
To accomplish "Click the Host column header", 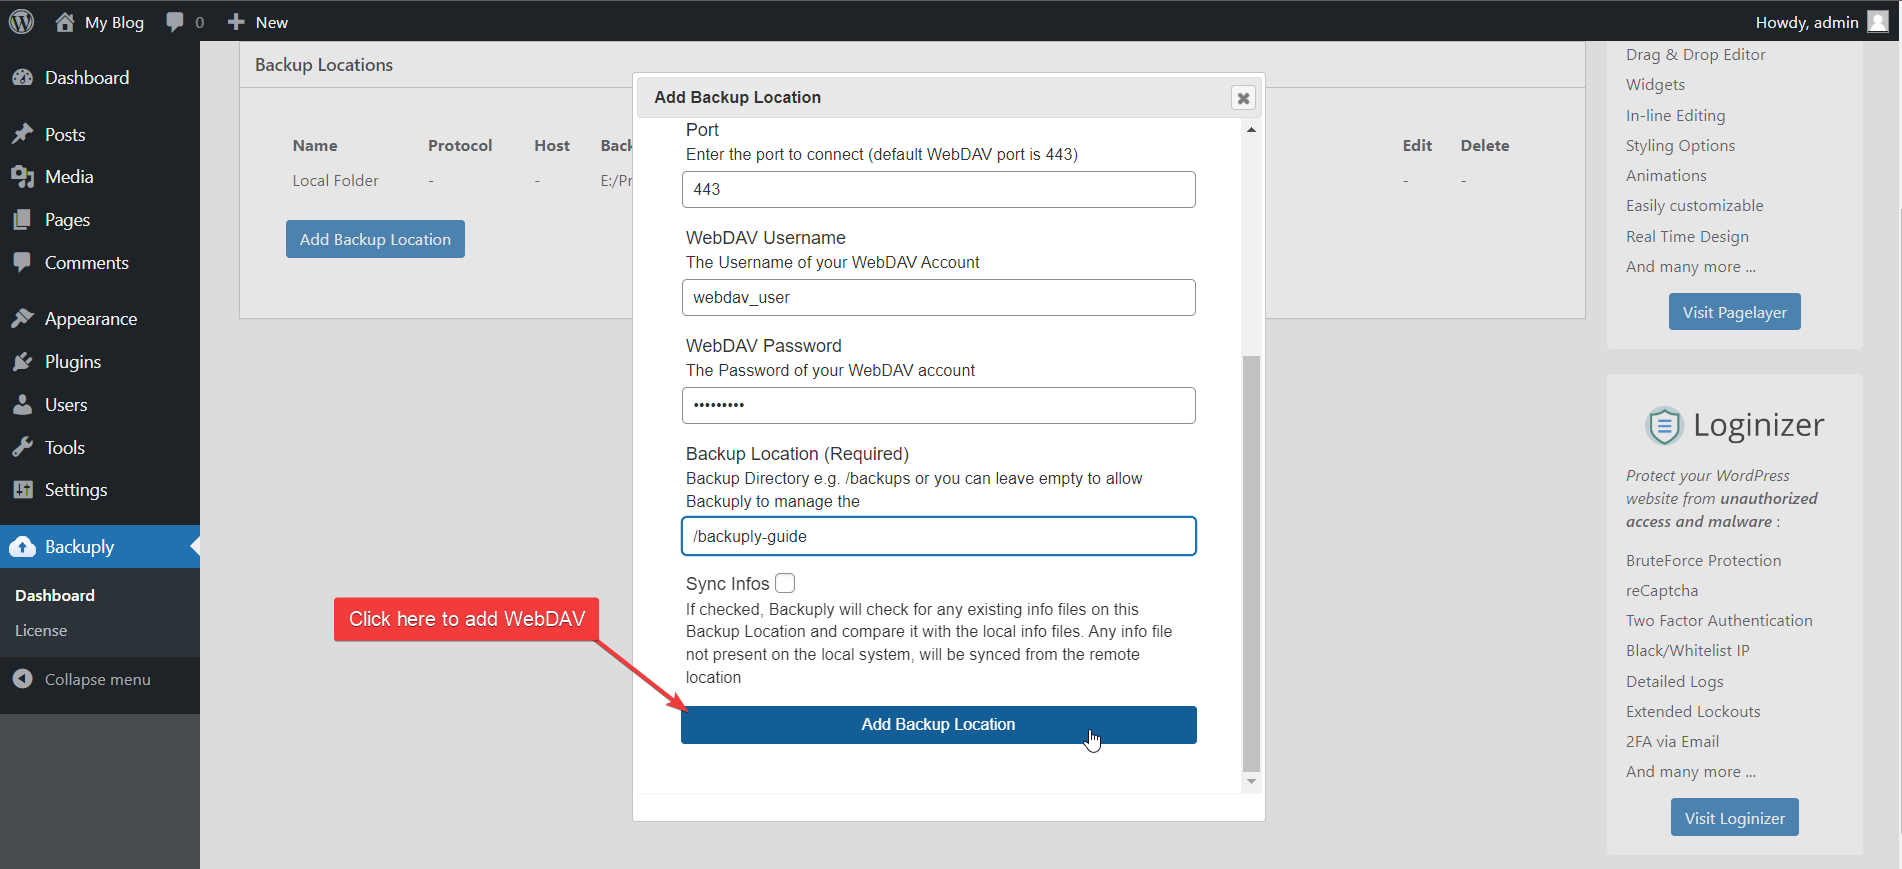I will coord(552,146).
